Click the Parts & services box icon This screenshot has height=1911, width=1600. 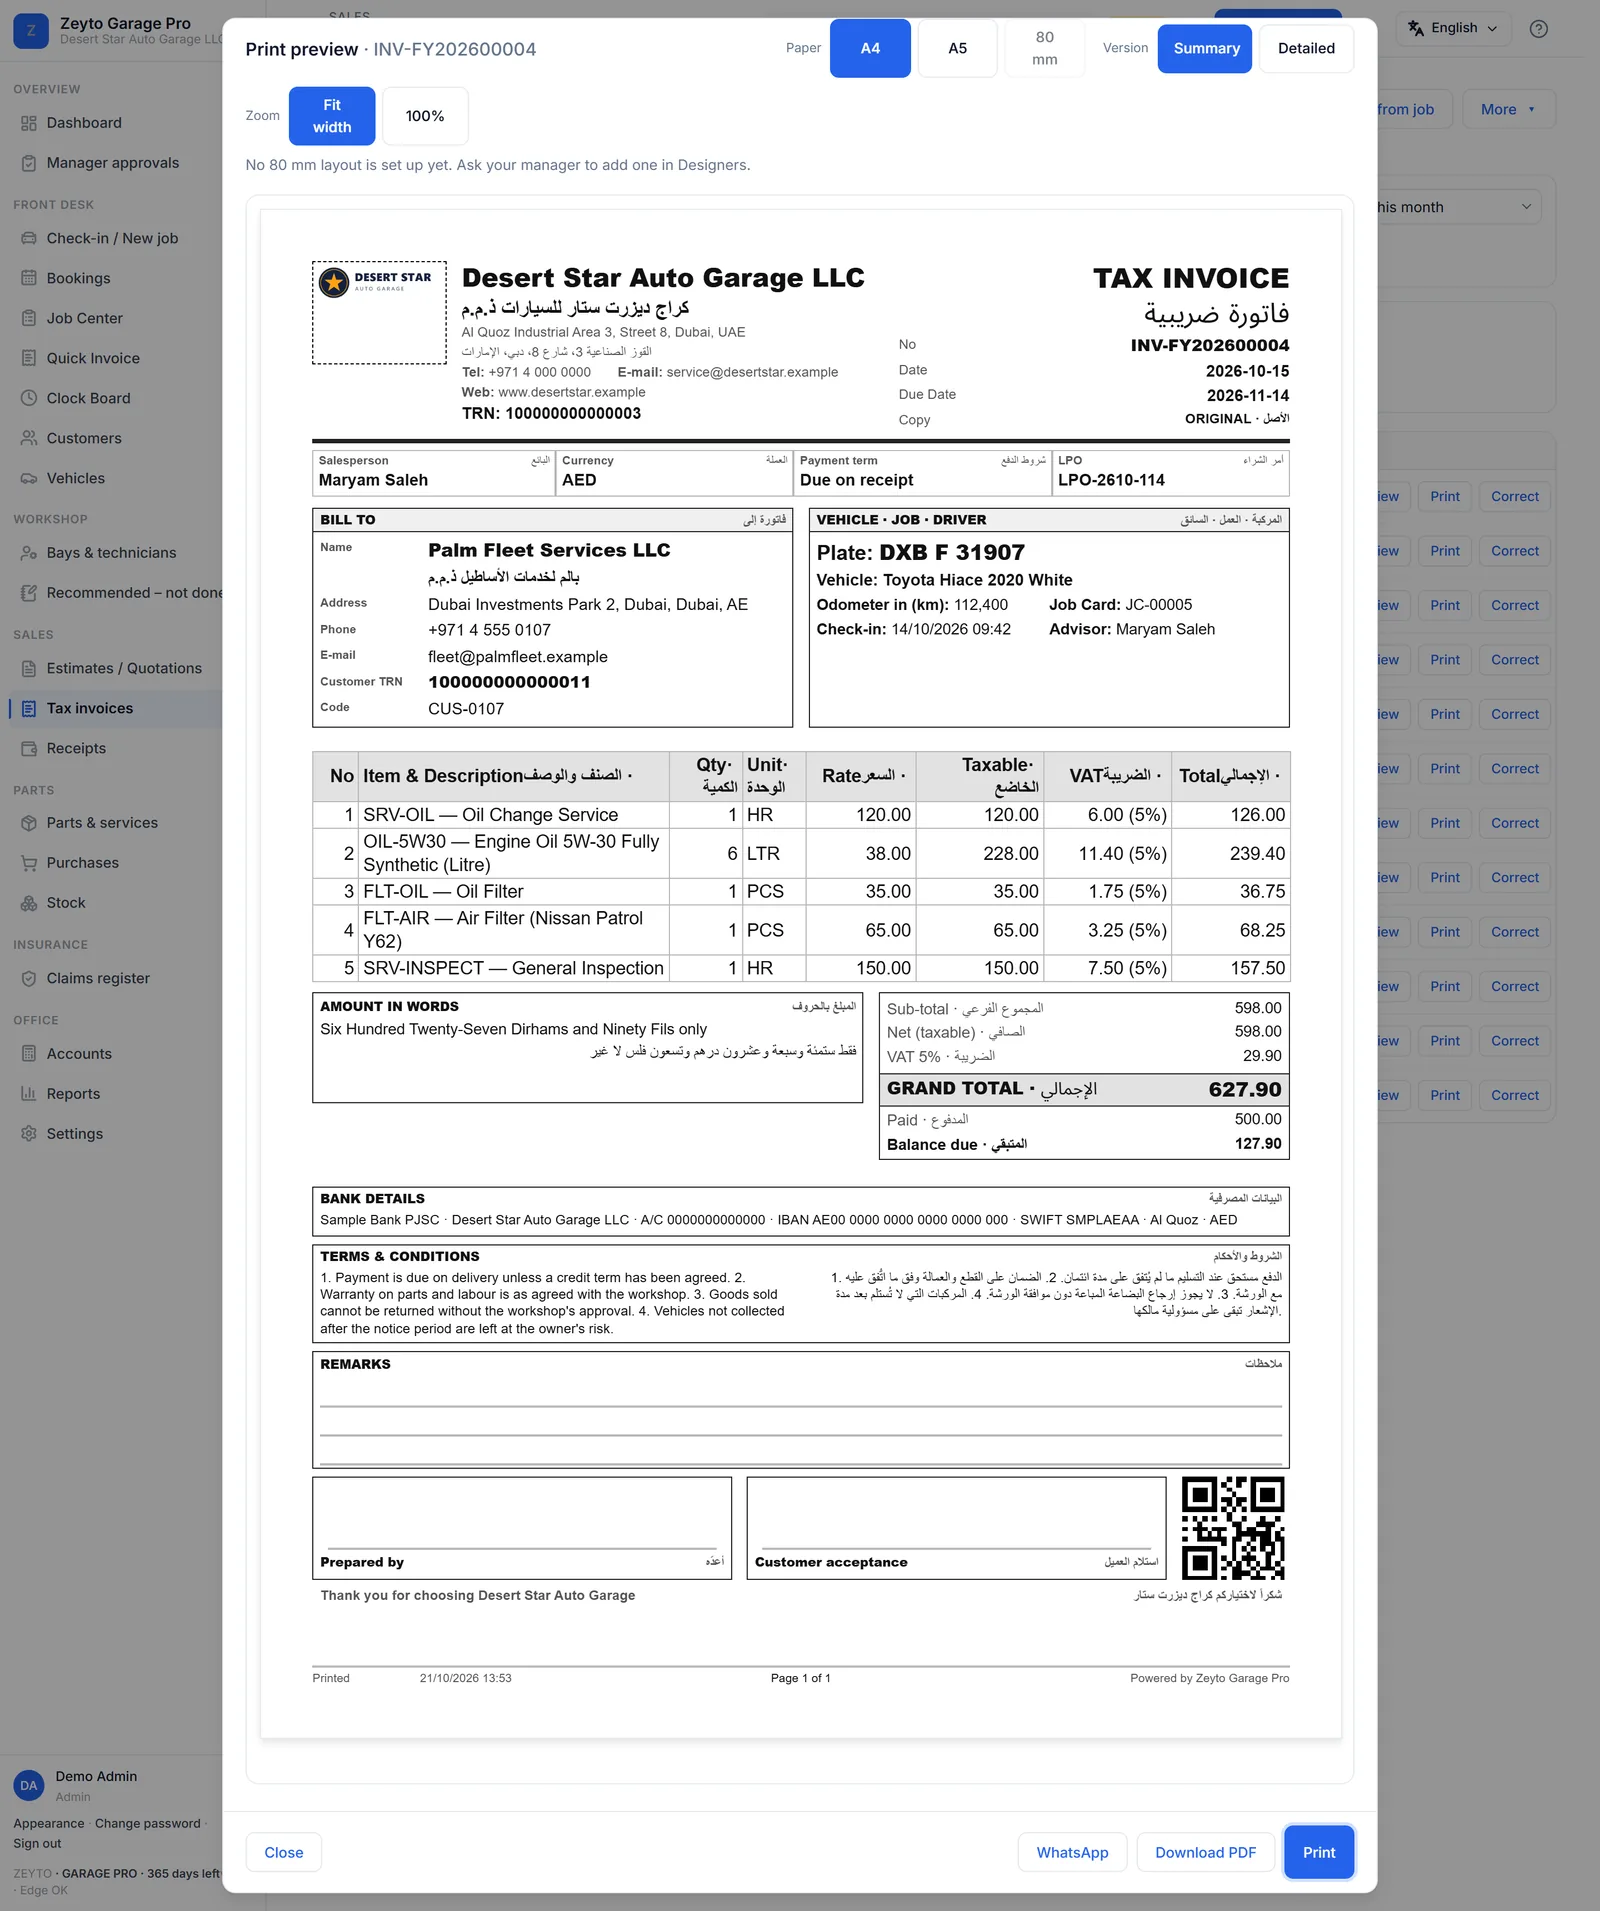click(28, 823)
